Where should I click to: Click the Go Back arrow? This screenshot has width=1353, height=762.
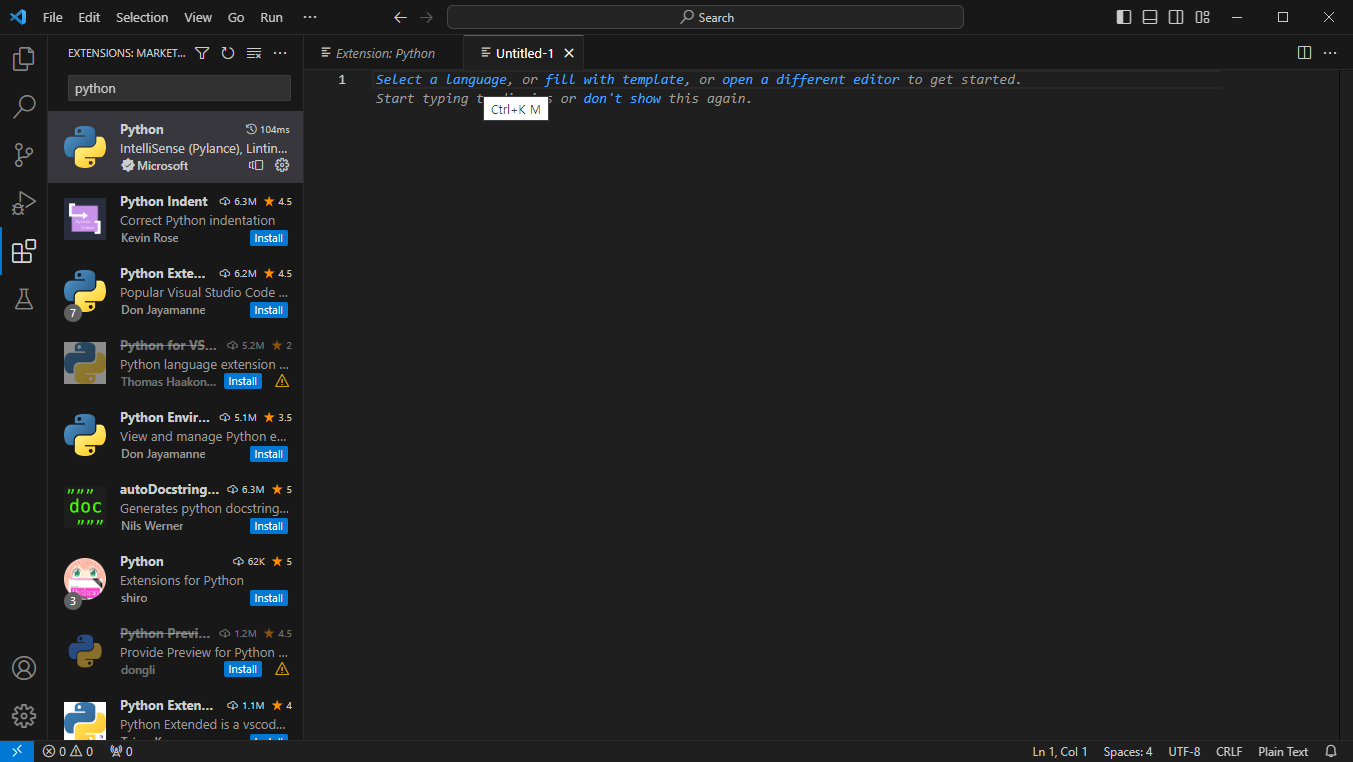(400, 17)
